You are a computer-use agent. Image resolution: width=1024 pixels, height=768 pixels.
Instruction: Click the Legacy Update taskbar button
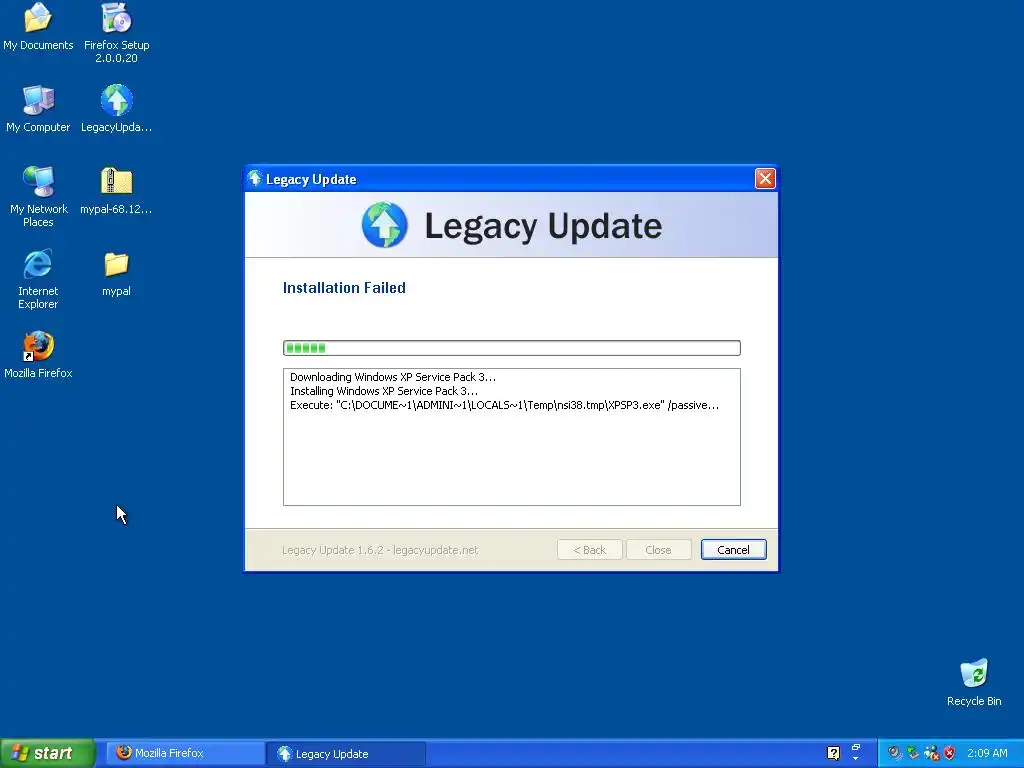pyautogui.click(x=346, y=754)
